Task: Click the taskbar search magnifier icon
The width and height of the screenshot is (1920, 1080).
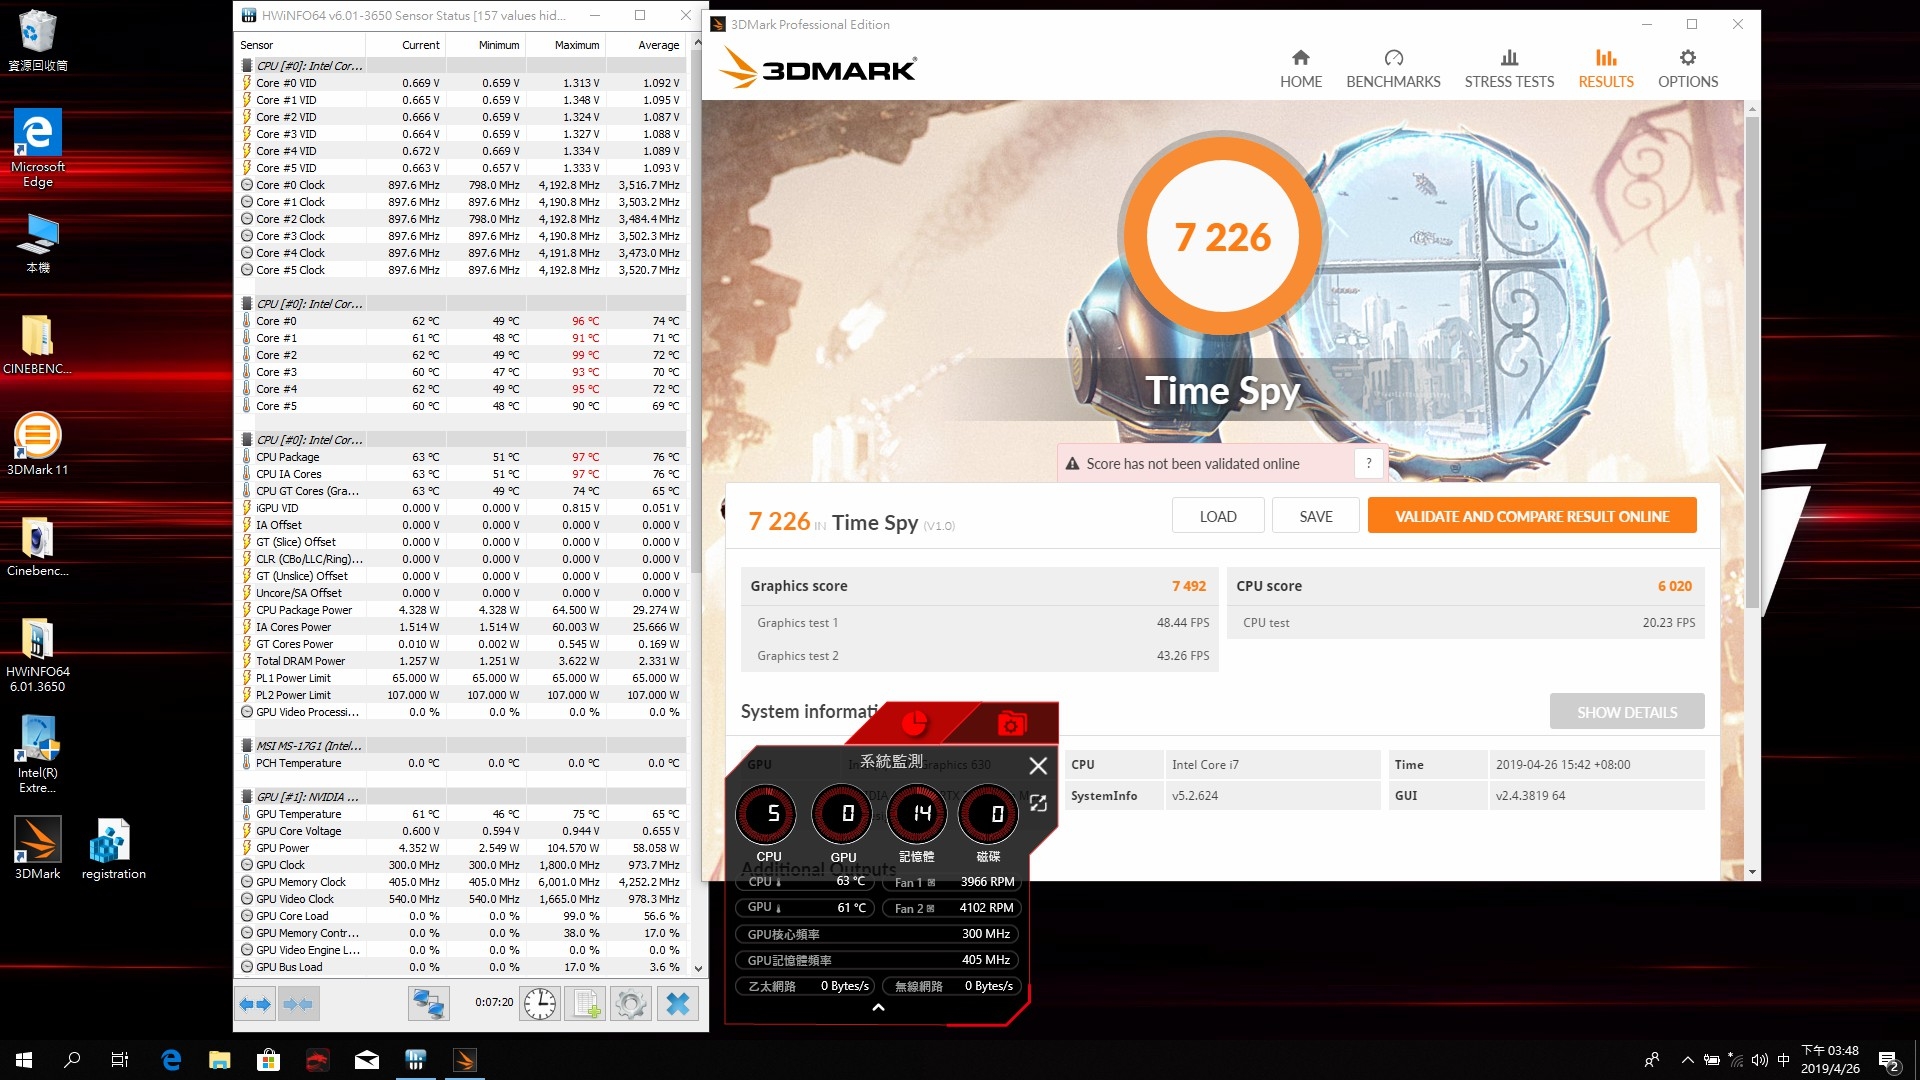Action: [72, 1060]
